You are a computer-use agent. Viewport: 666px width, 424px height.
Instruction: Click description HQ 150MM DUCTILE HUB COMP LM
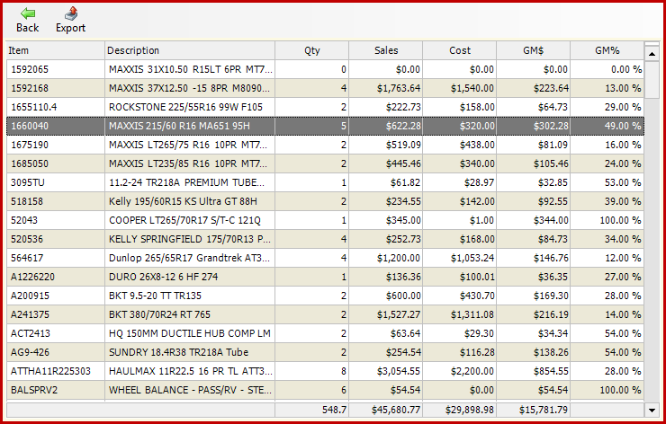point(189,334)
